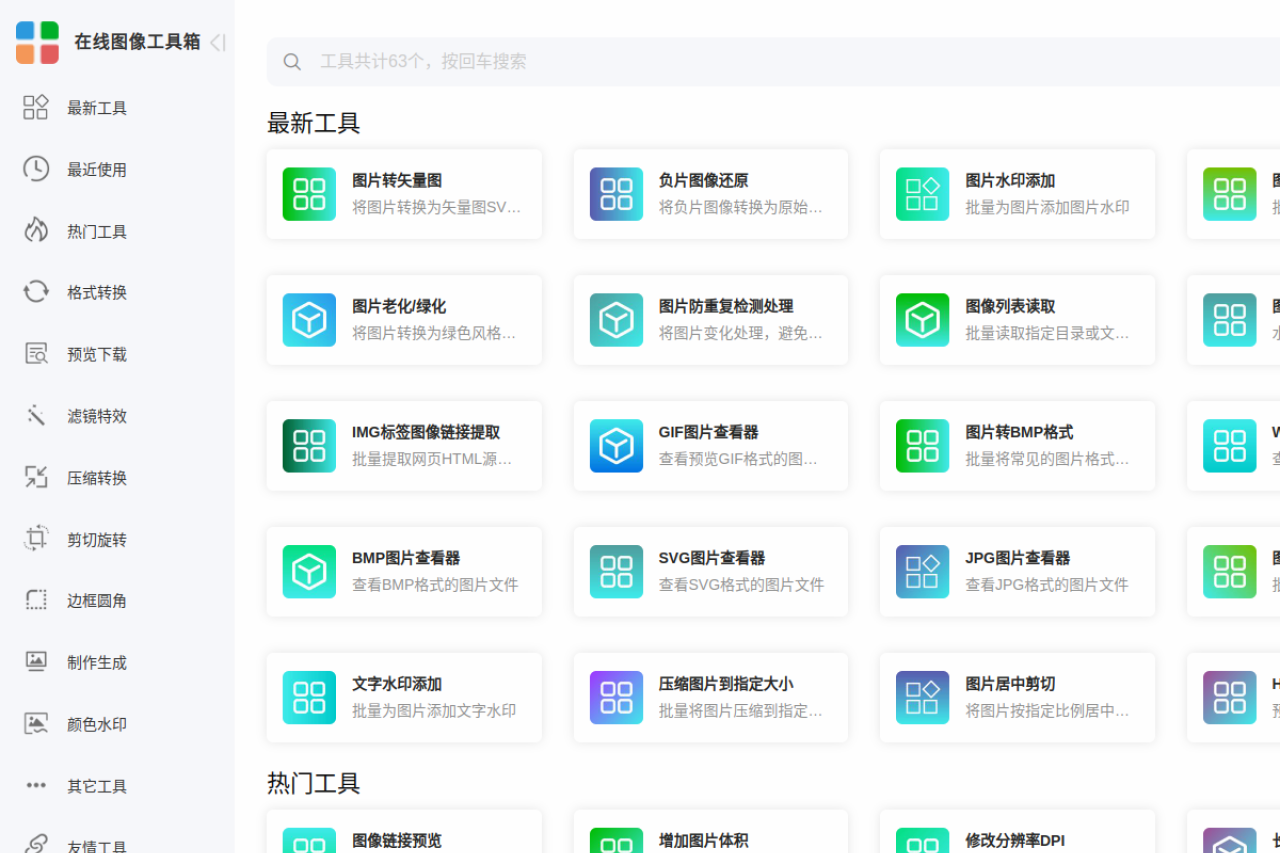Click the BMP图片查看器 cube icon

coord(309,572)
